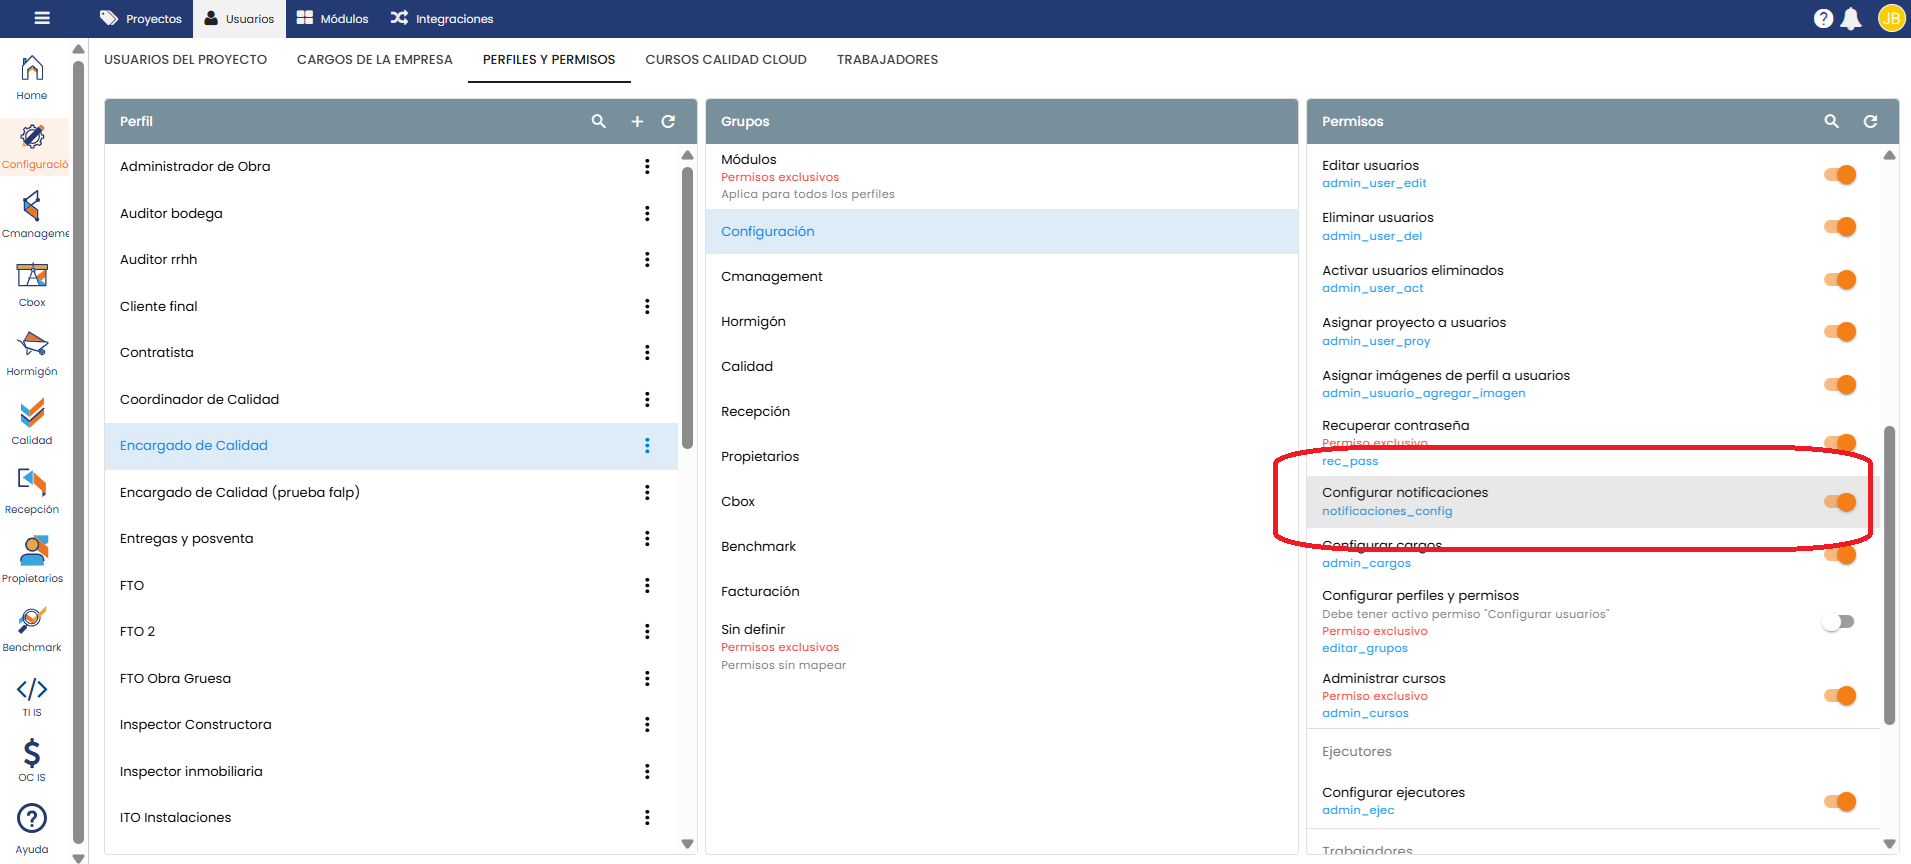Open options menu for Encargado de Calidad
The height and width of the screenshot is (864, 1911).
647,446
